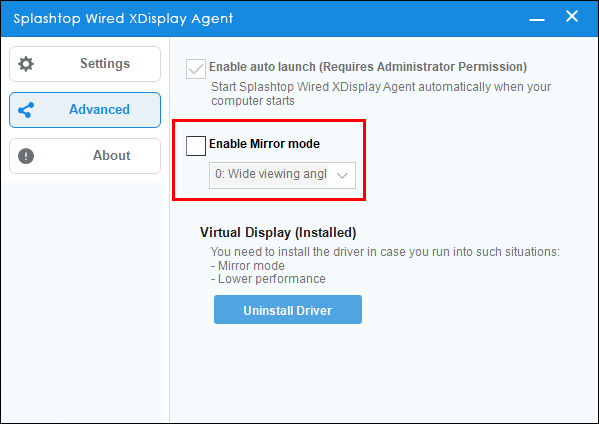The image size is (599, 424).
Task: Open the About section label
Action: 112,155
